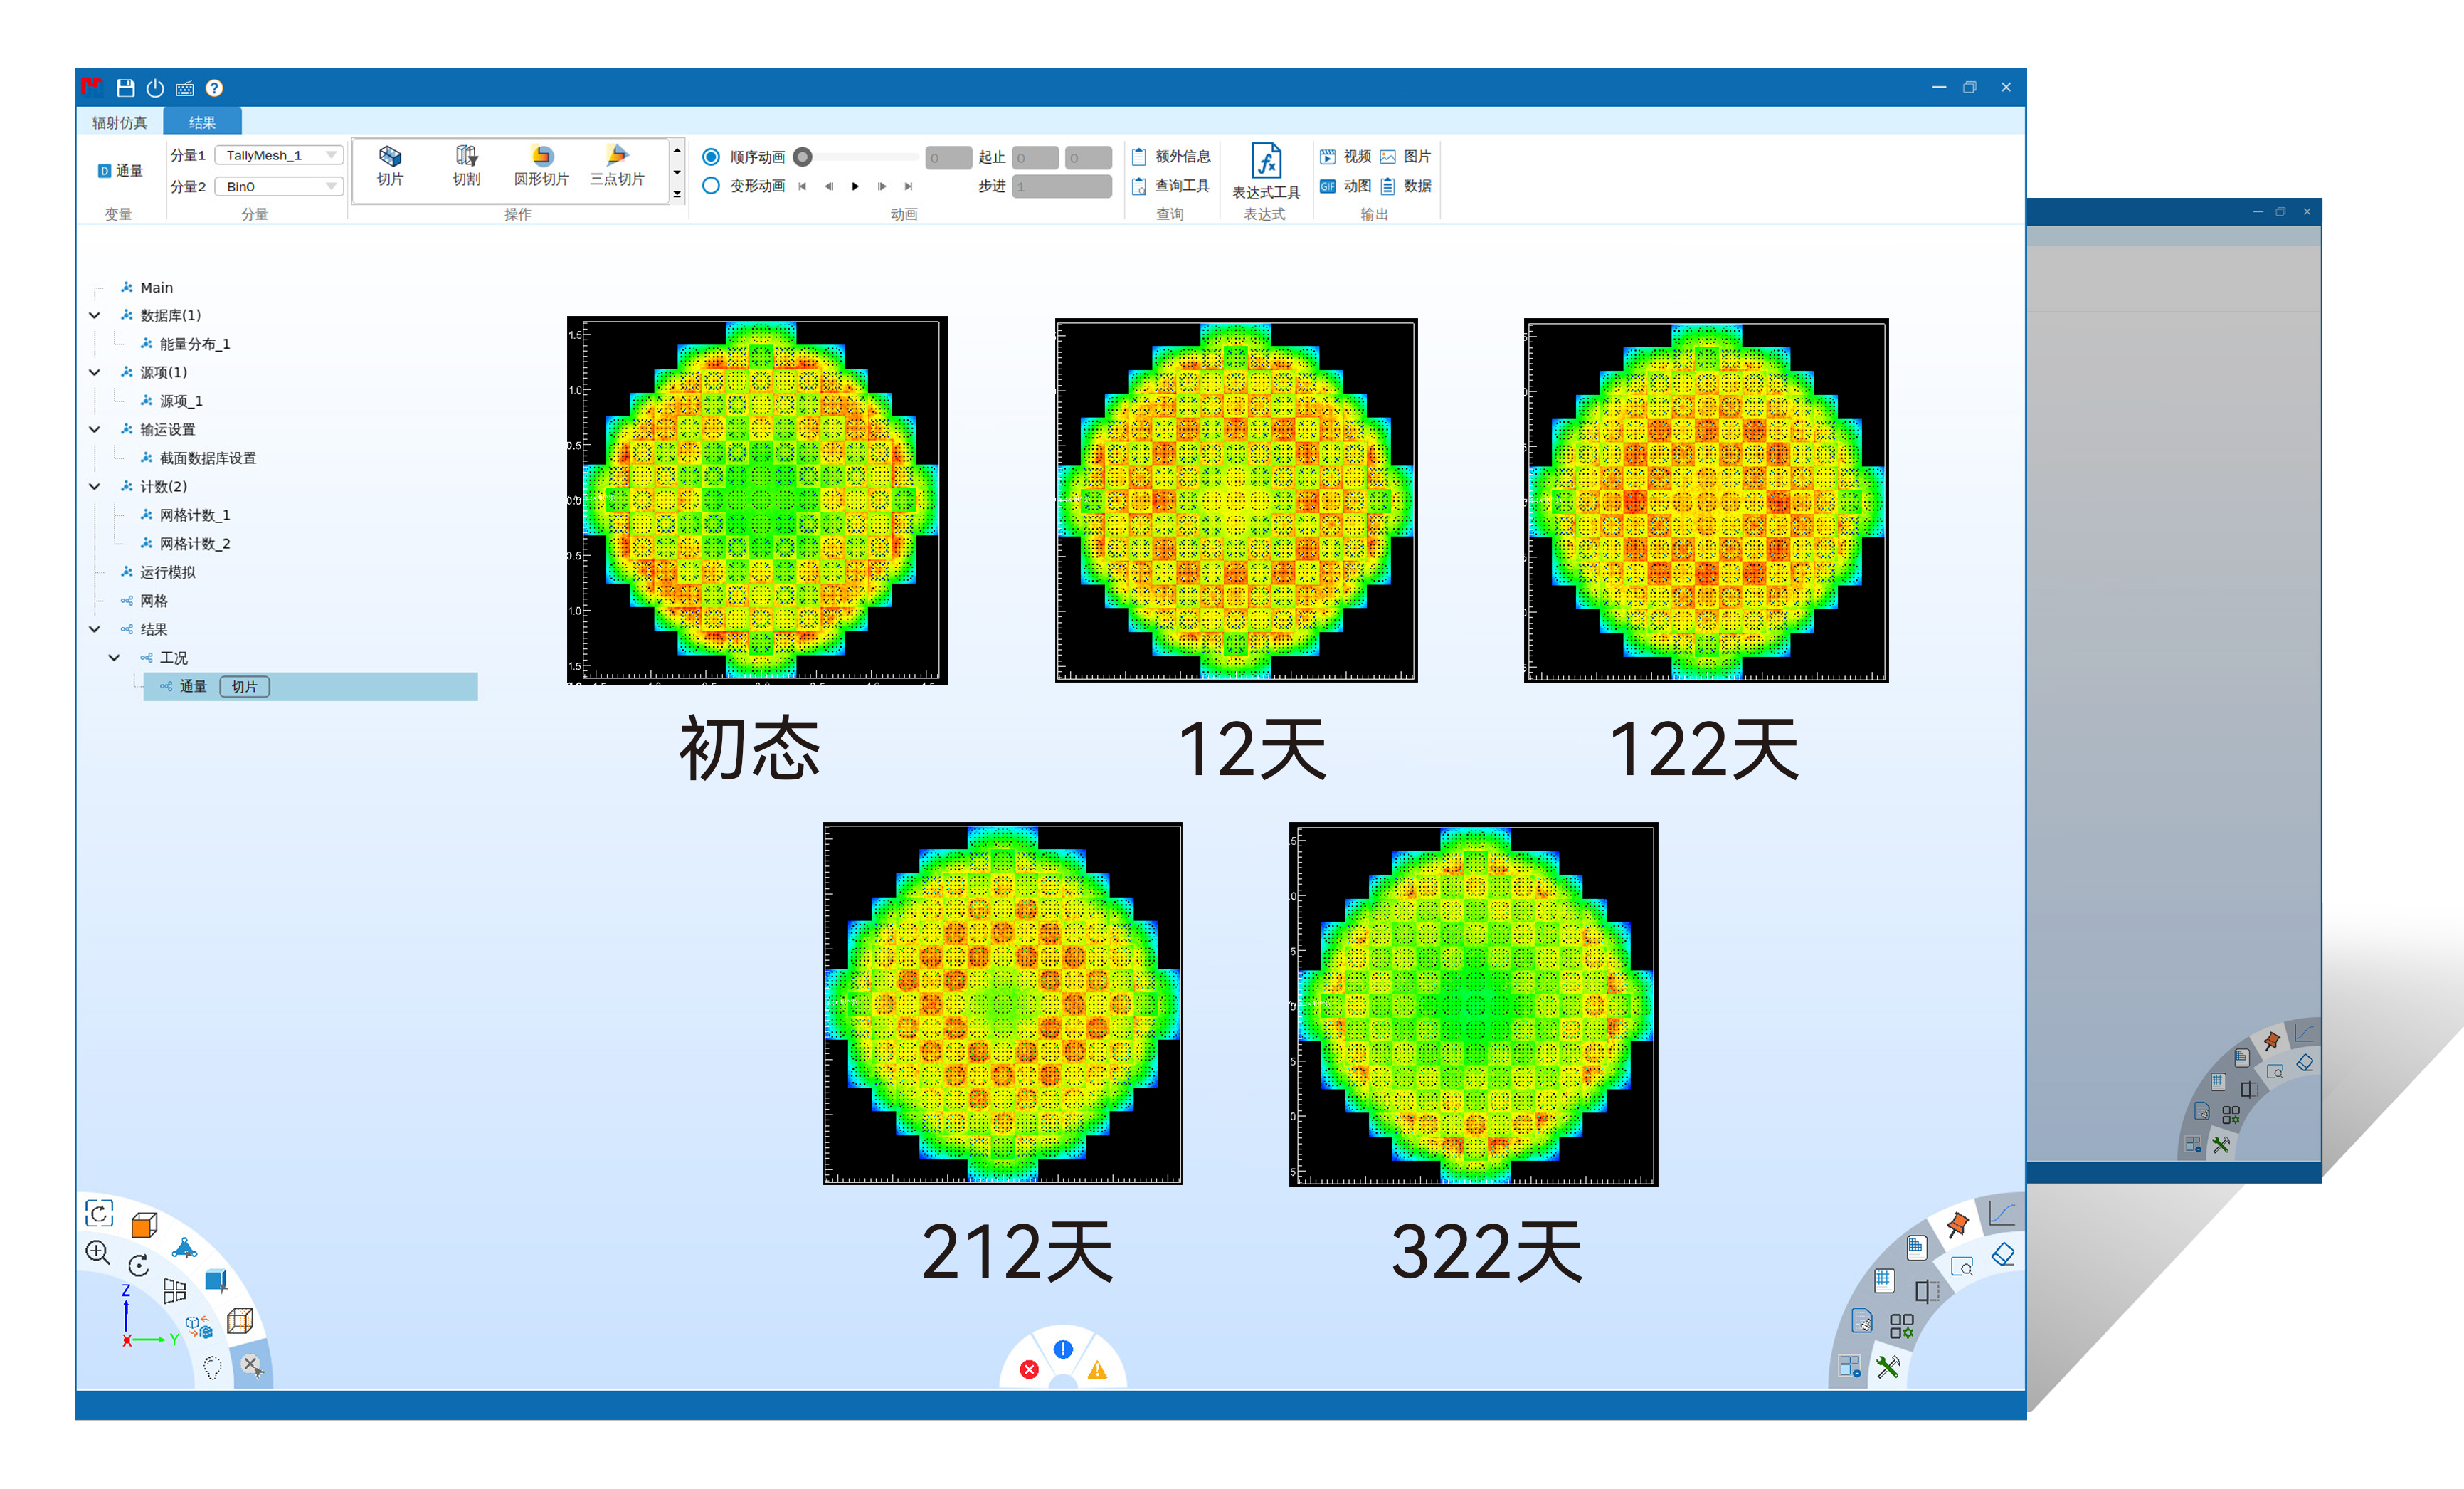
Task: Open the Bin0 component dropdown
Action: (x=279, y=187)
